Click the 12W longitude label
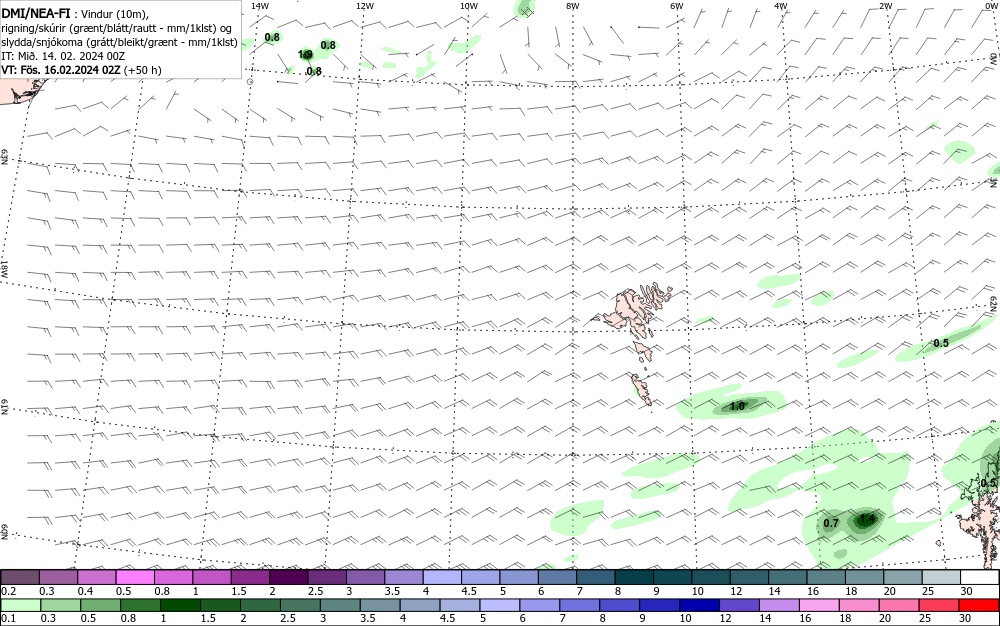 [x=365, y=6]
